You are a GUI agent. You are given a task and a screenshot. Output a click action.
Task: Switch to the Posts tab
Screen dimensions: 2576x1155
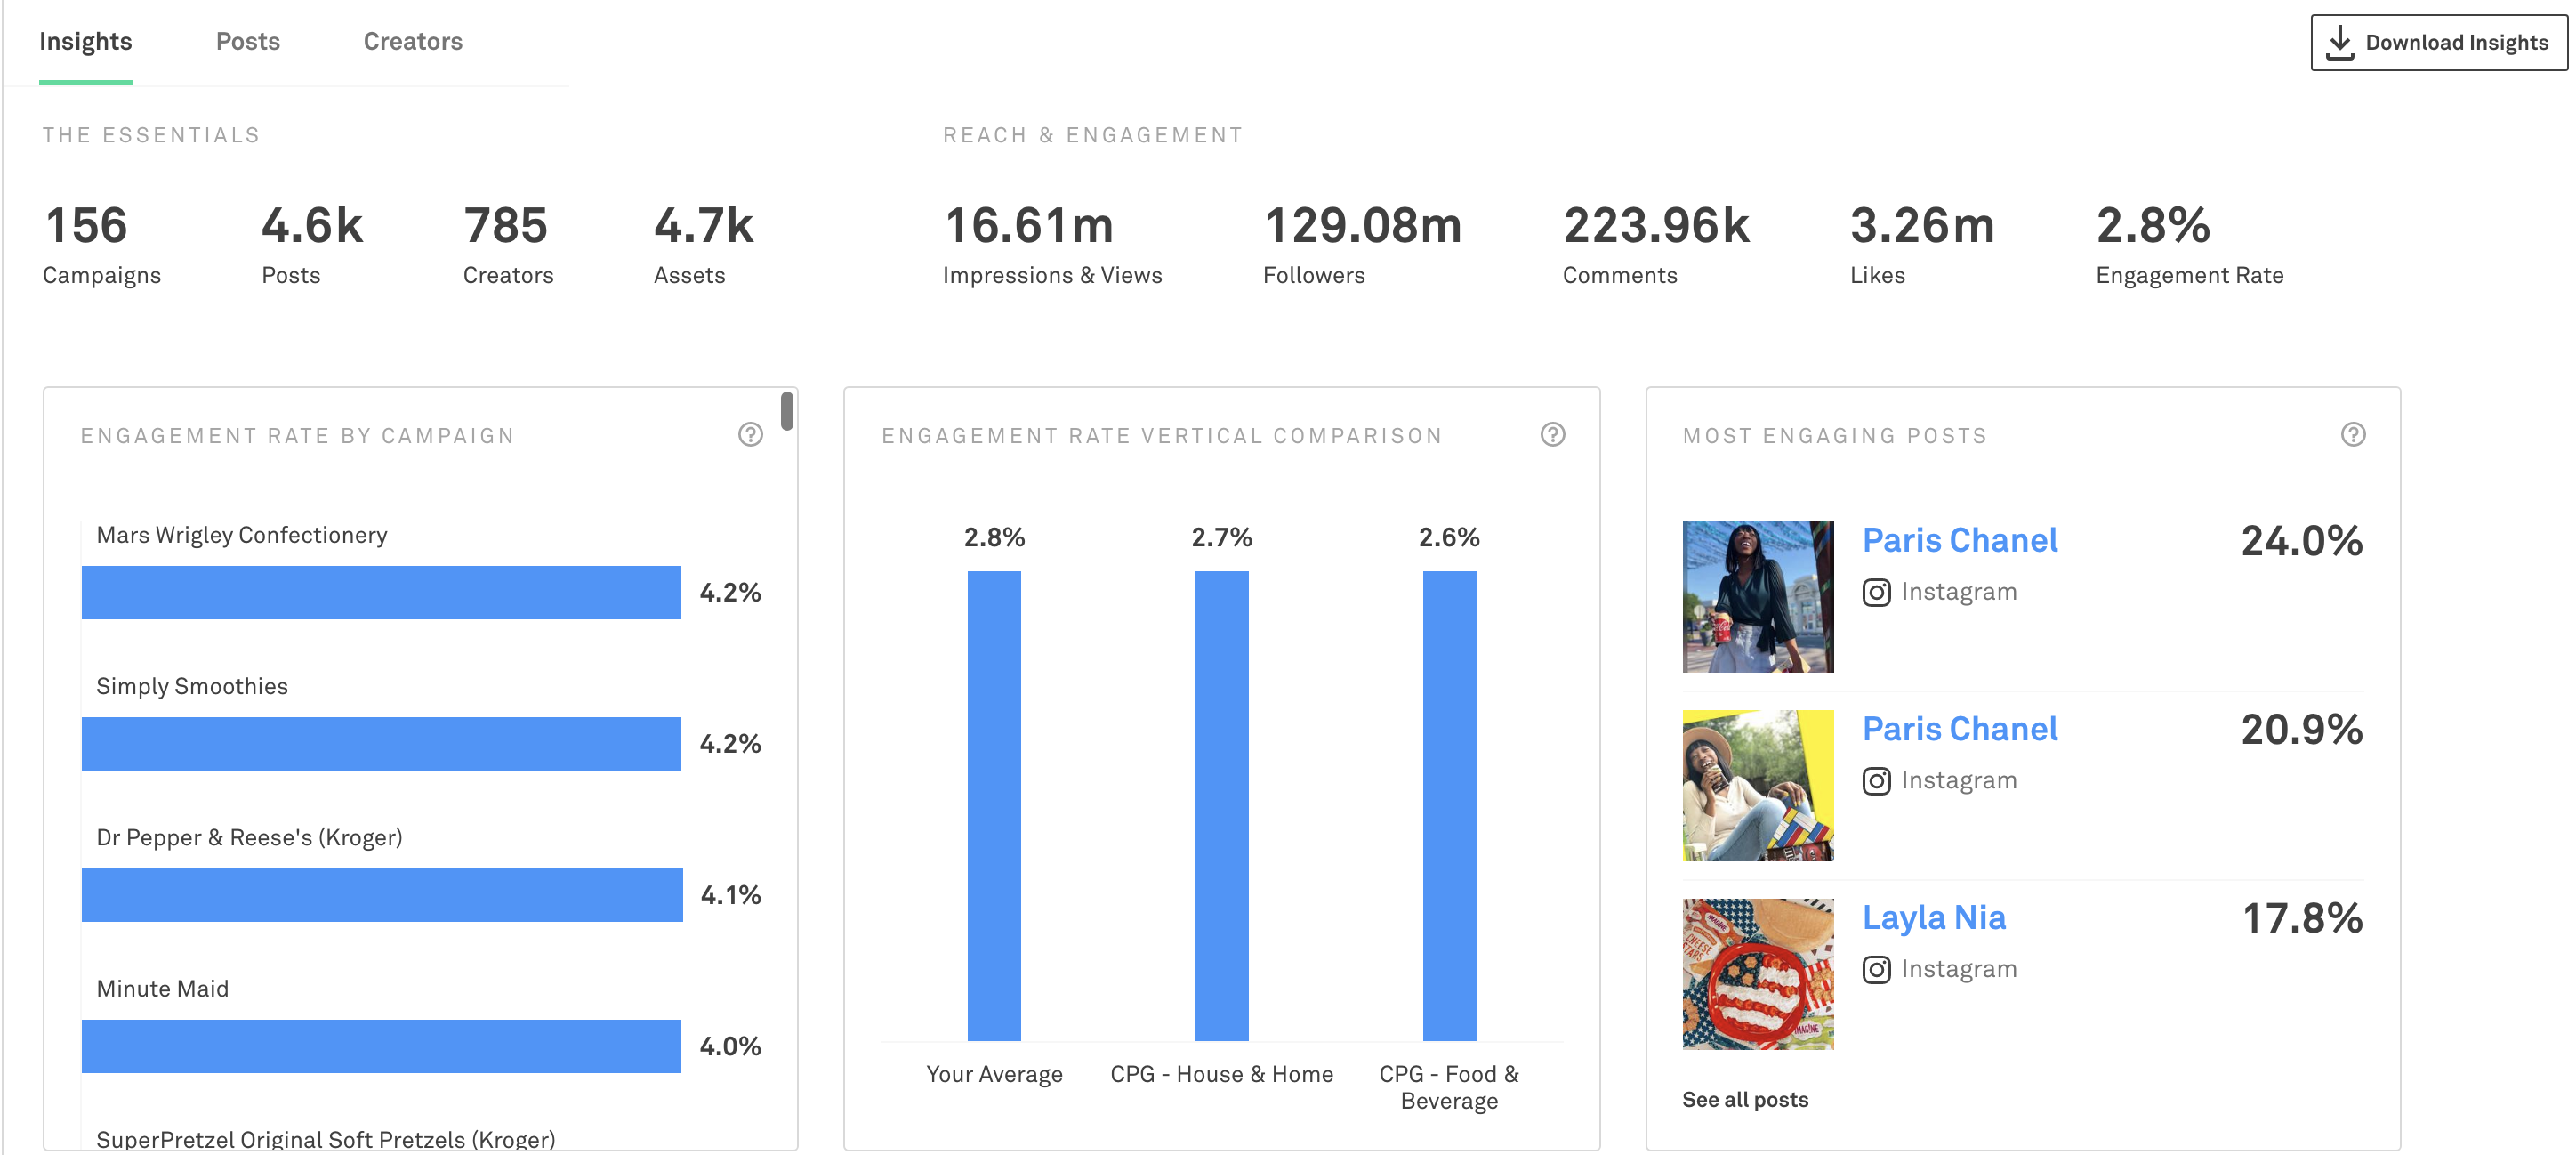(248, 42)
